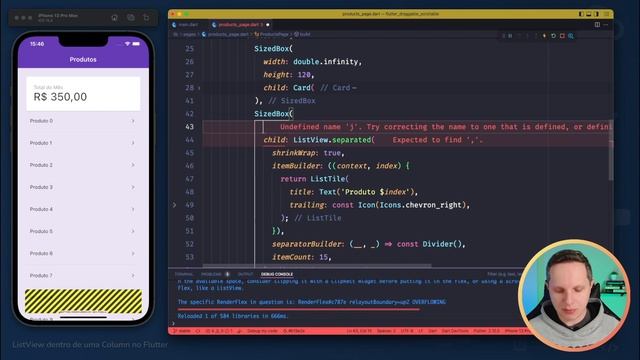Viewport: 640px width, 360px height.
Task: Click the git branch item in status bar
Action: [182, 331]
